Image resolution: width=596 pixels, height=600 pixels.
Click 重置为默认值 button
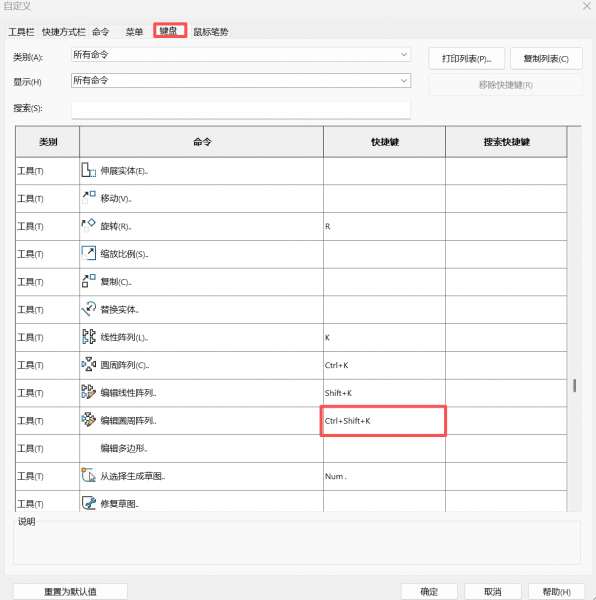pyautogui.click(x=70, y=591)
